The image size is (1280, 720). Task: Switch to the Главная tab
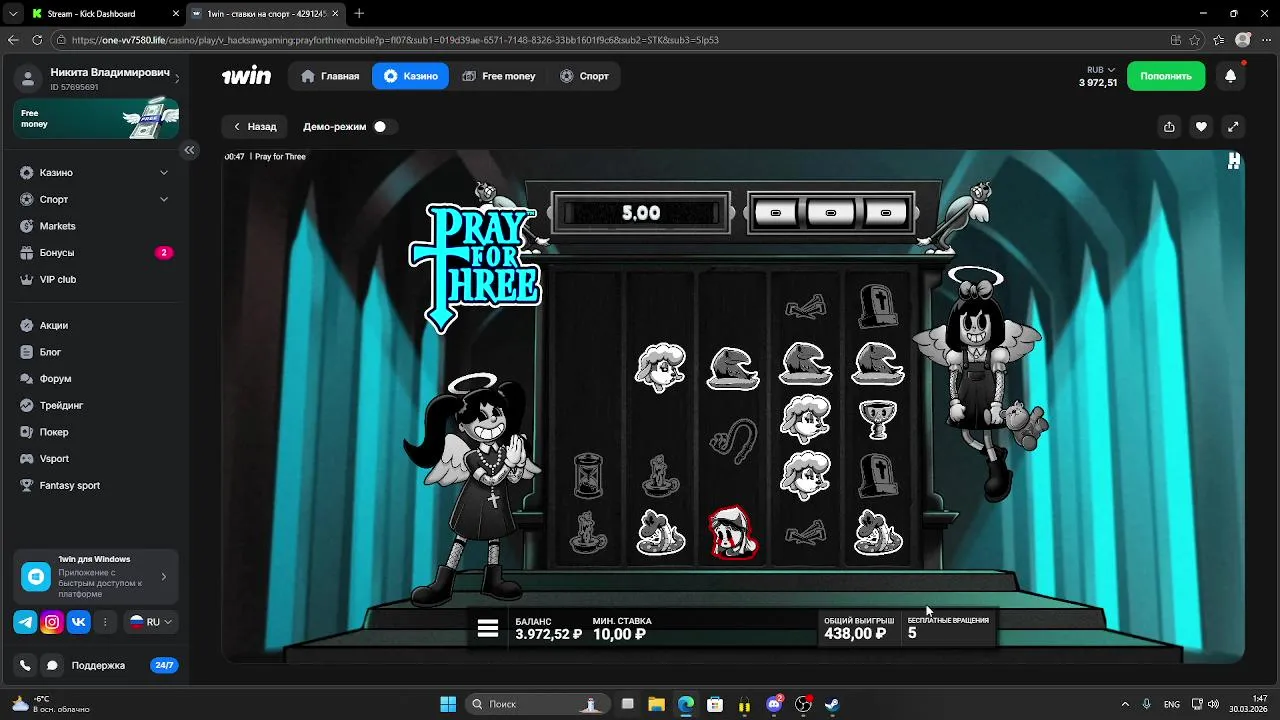[330, 76]
